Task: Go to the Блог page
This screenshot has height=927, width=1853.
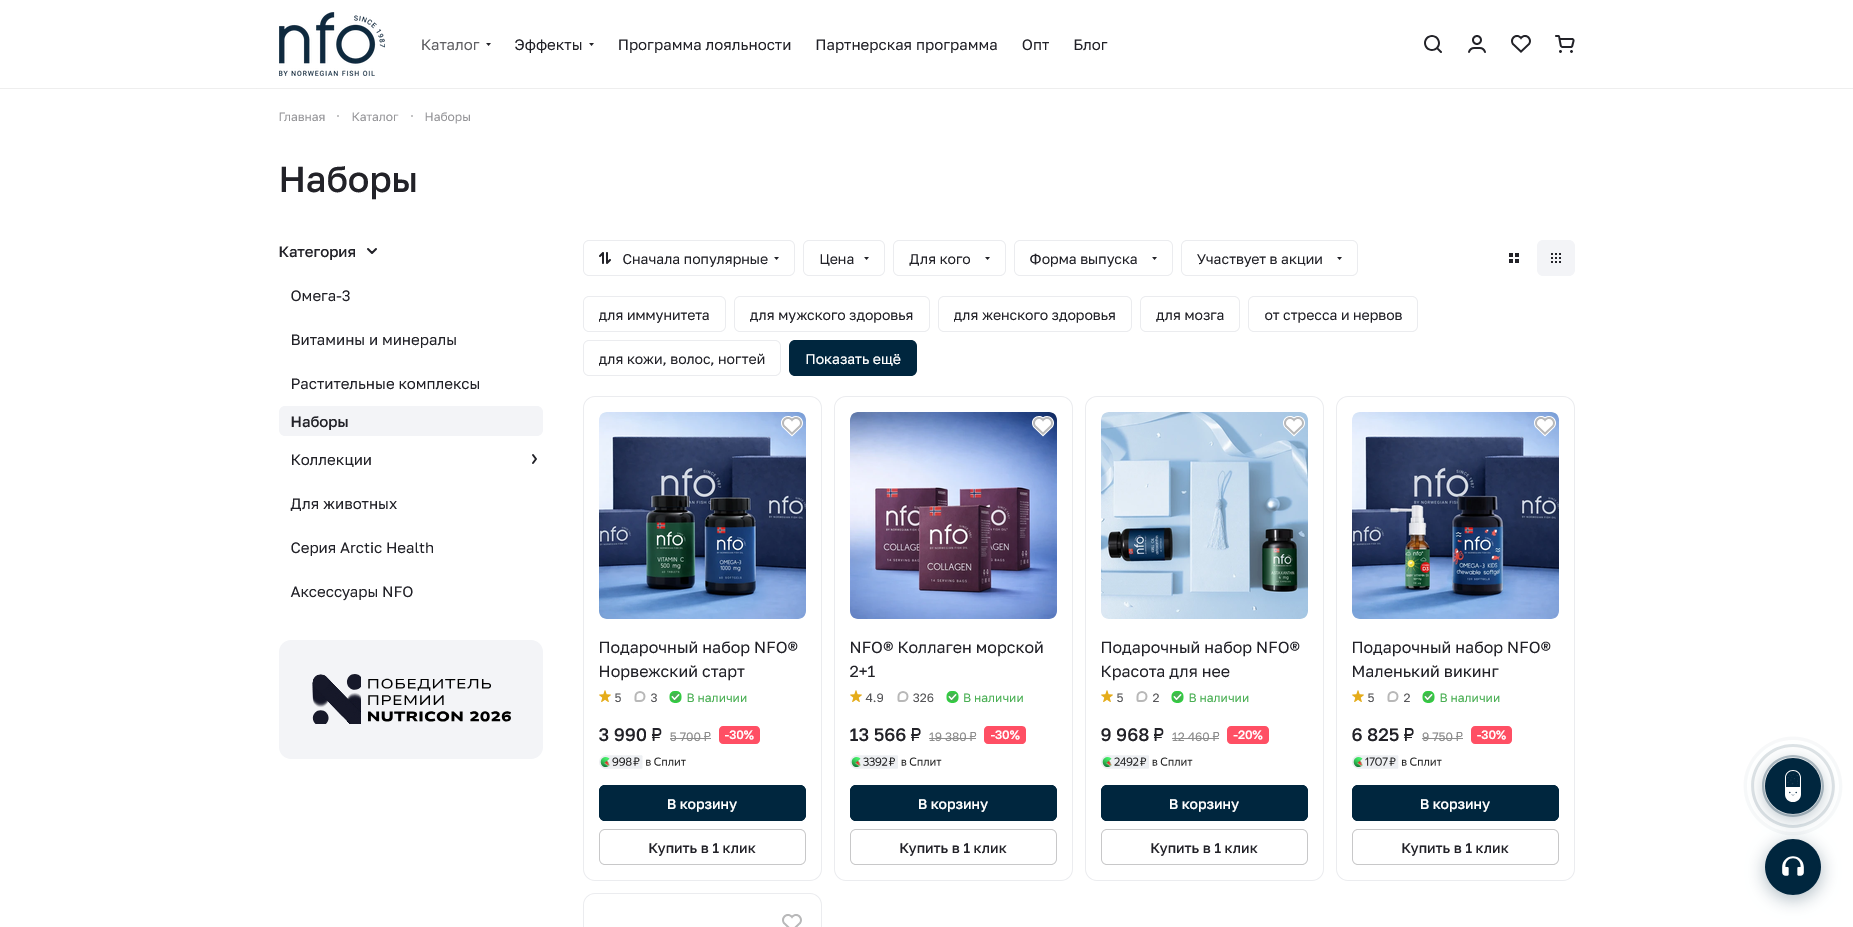Action: tap(1090, 45)
